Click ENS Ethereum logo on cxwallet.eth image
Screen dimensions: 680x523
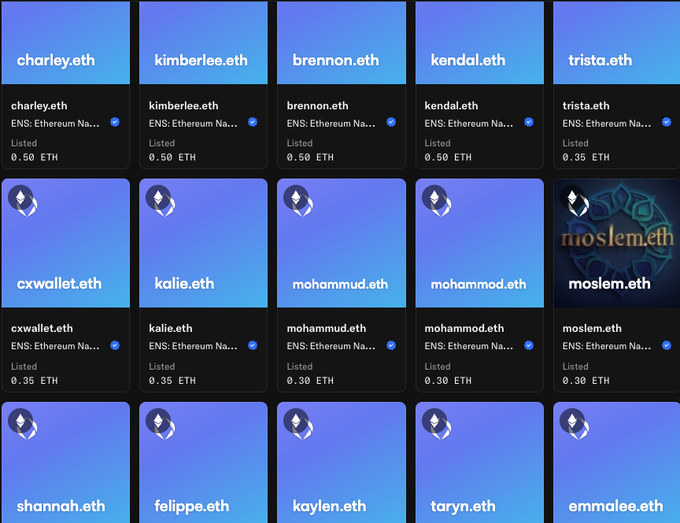point(23,201)
